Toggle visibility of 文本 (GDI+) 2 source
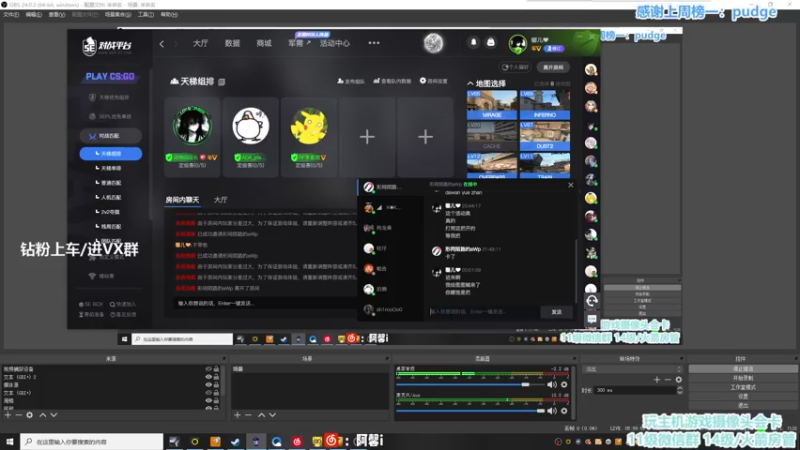 click(208, 377)
